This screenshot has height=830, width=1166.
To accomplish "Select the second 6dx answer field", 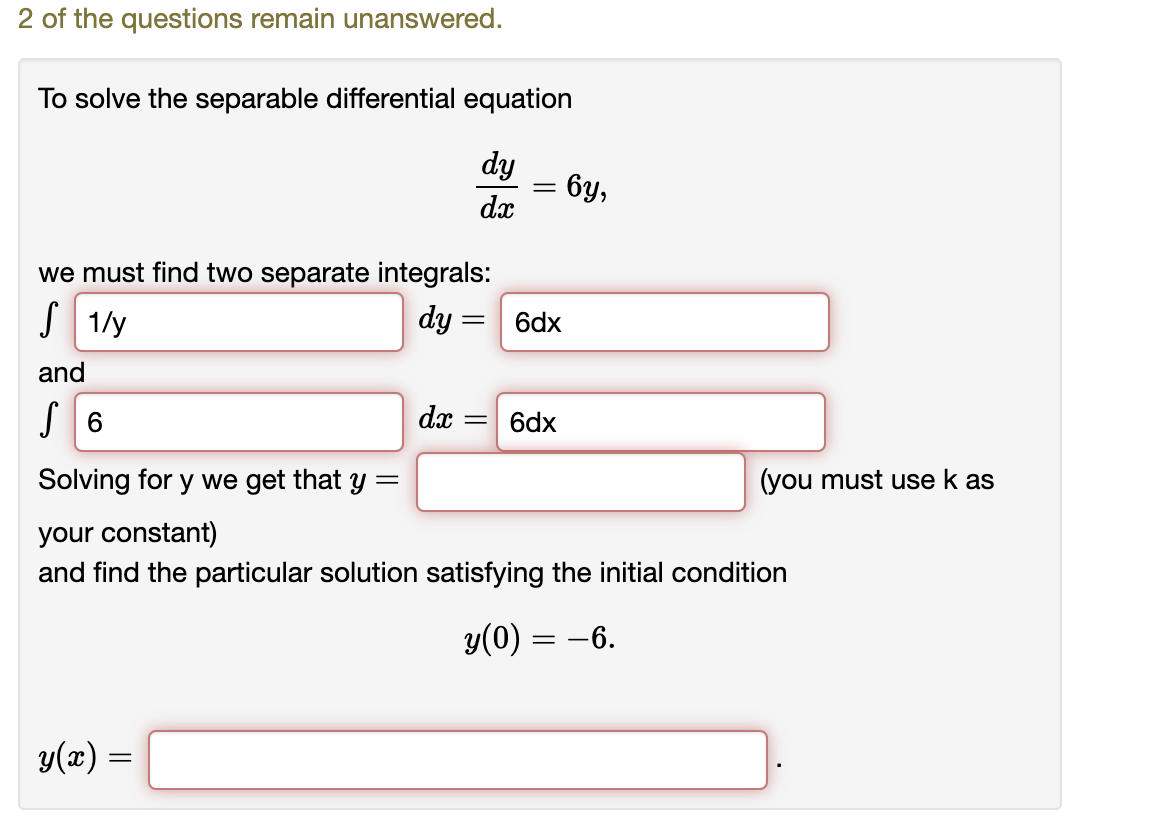I will click(x=663, y=422).
